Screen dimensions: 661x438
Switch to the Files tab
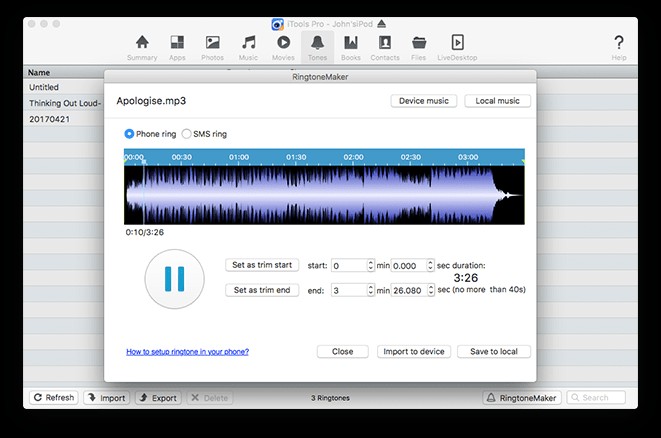point(419,46)
